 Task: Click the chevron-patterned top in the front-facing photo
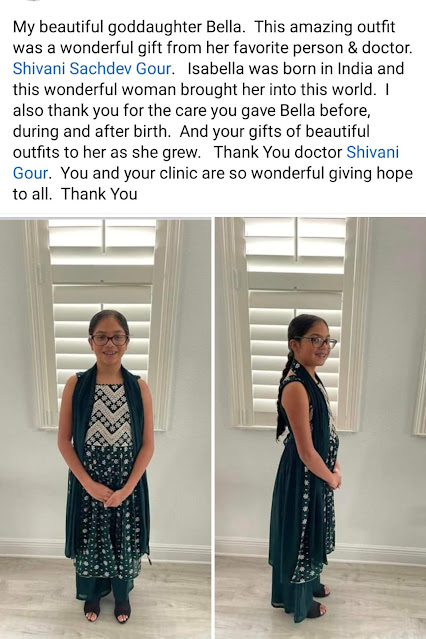[109, 414]
